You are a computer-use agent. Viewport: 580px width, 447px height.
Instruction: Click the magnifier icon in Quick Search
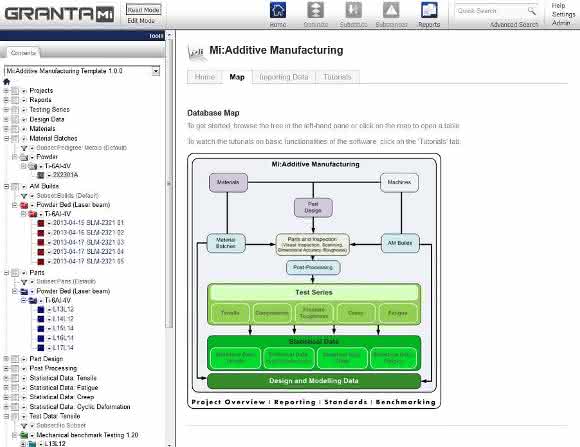532,11
